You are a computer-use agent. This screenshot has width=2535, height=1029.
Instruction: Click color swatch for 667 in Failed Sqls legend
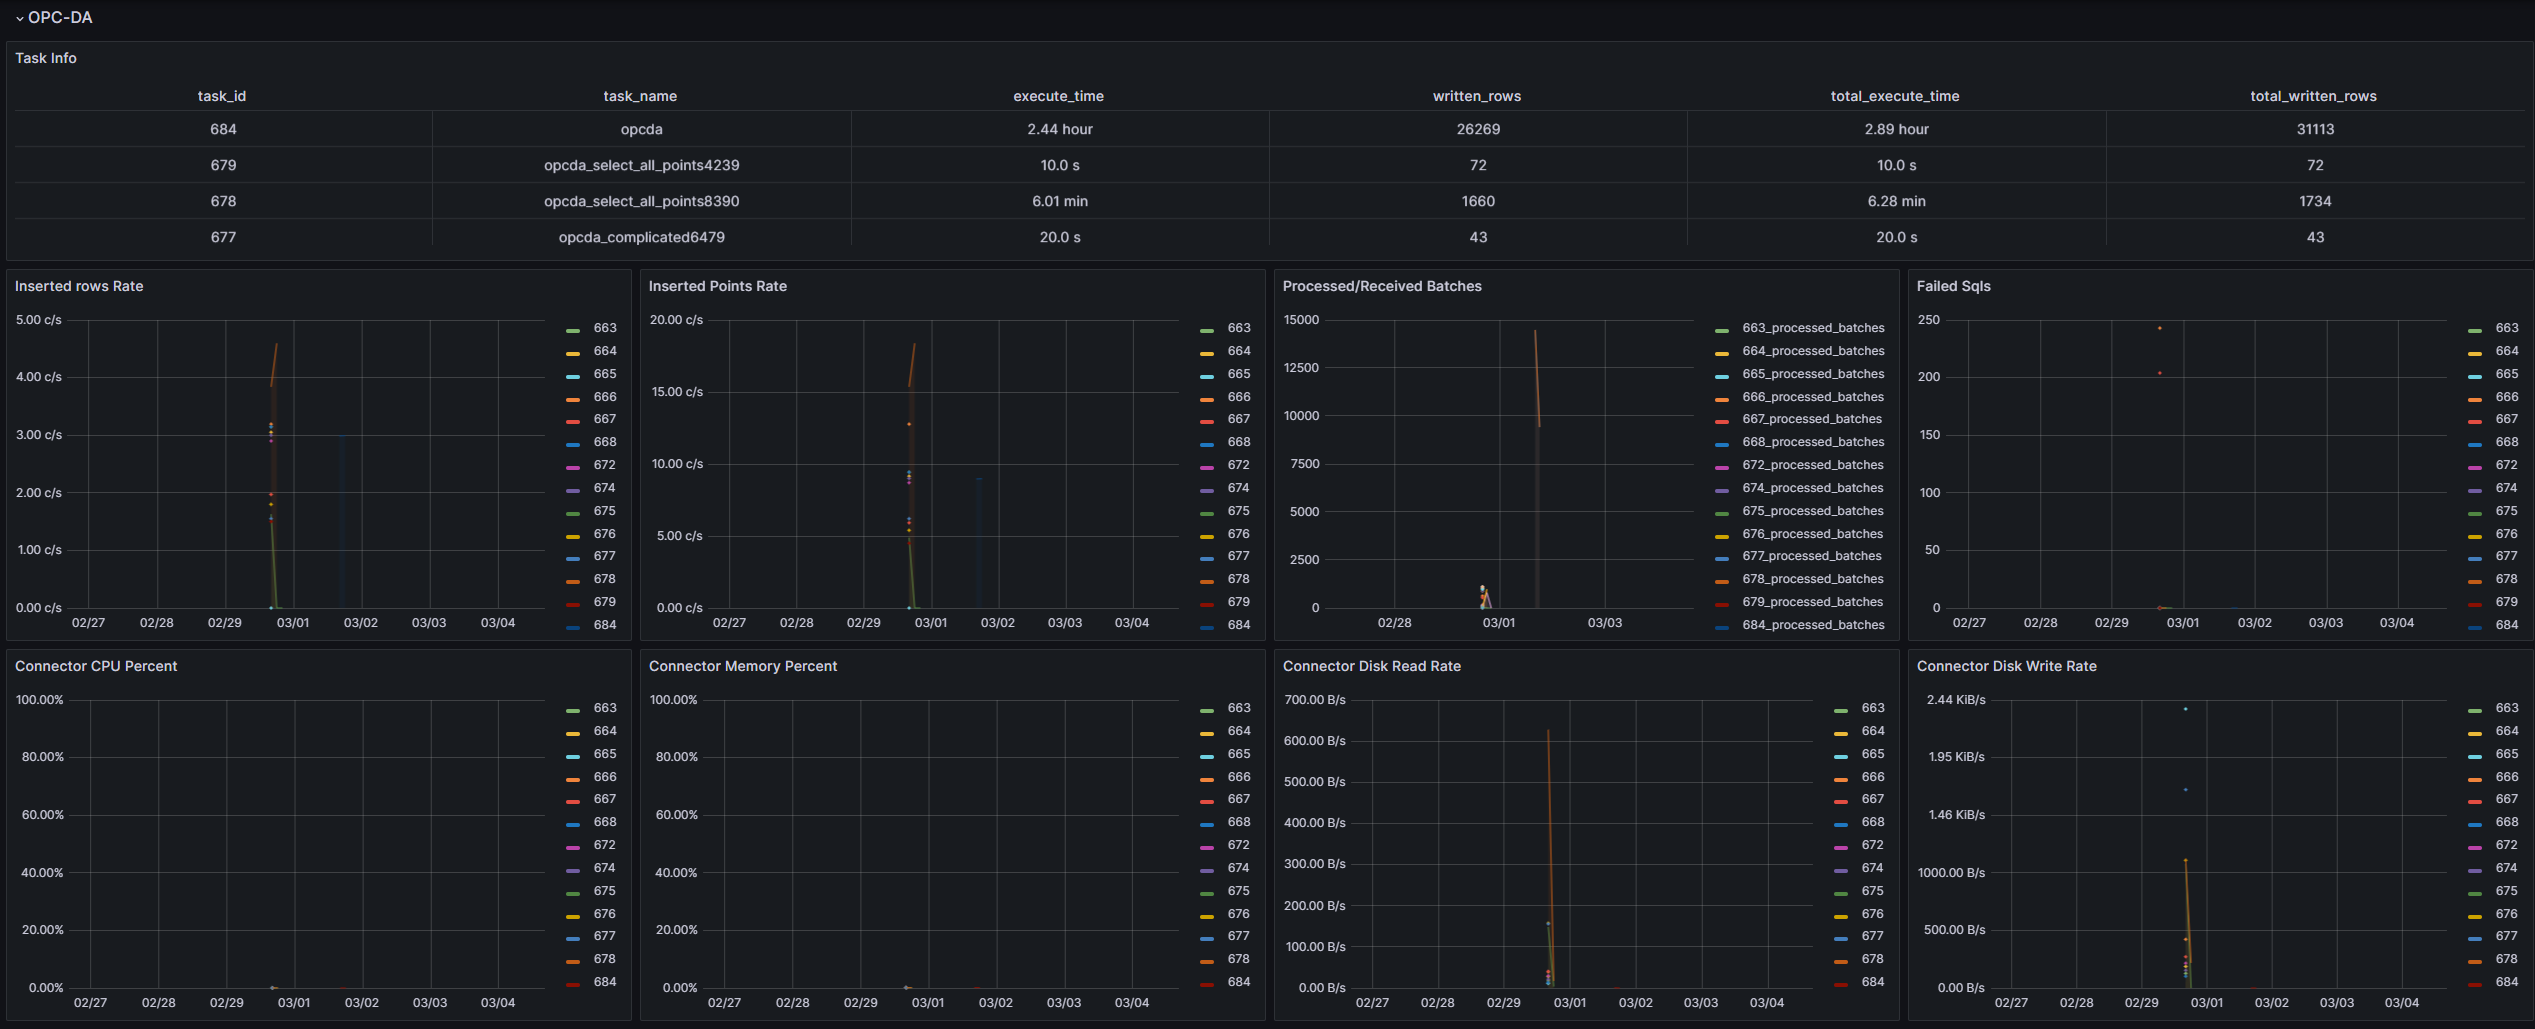pos(2475,420)
